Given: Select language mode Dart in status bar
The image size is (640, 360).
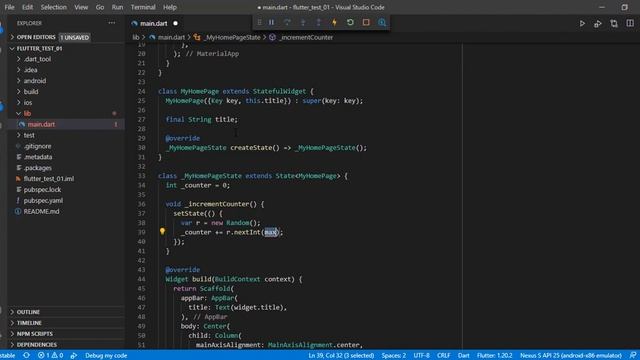Looking at the screenshot, I should 463,356.
